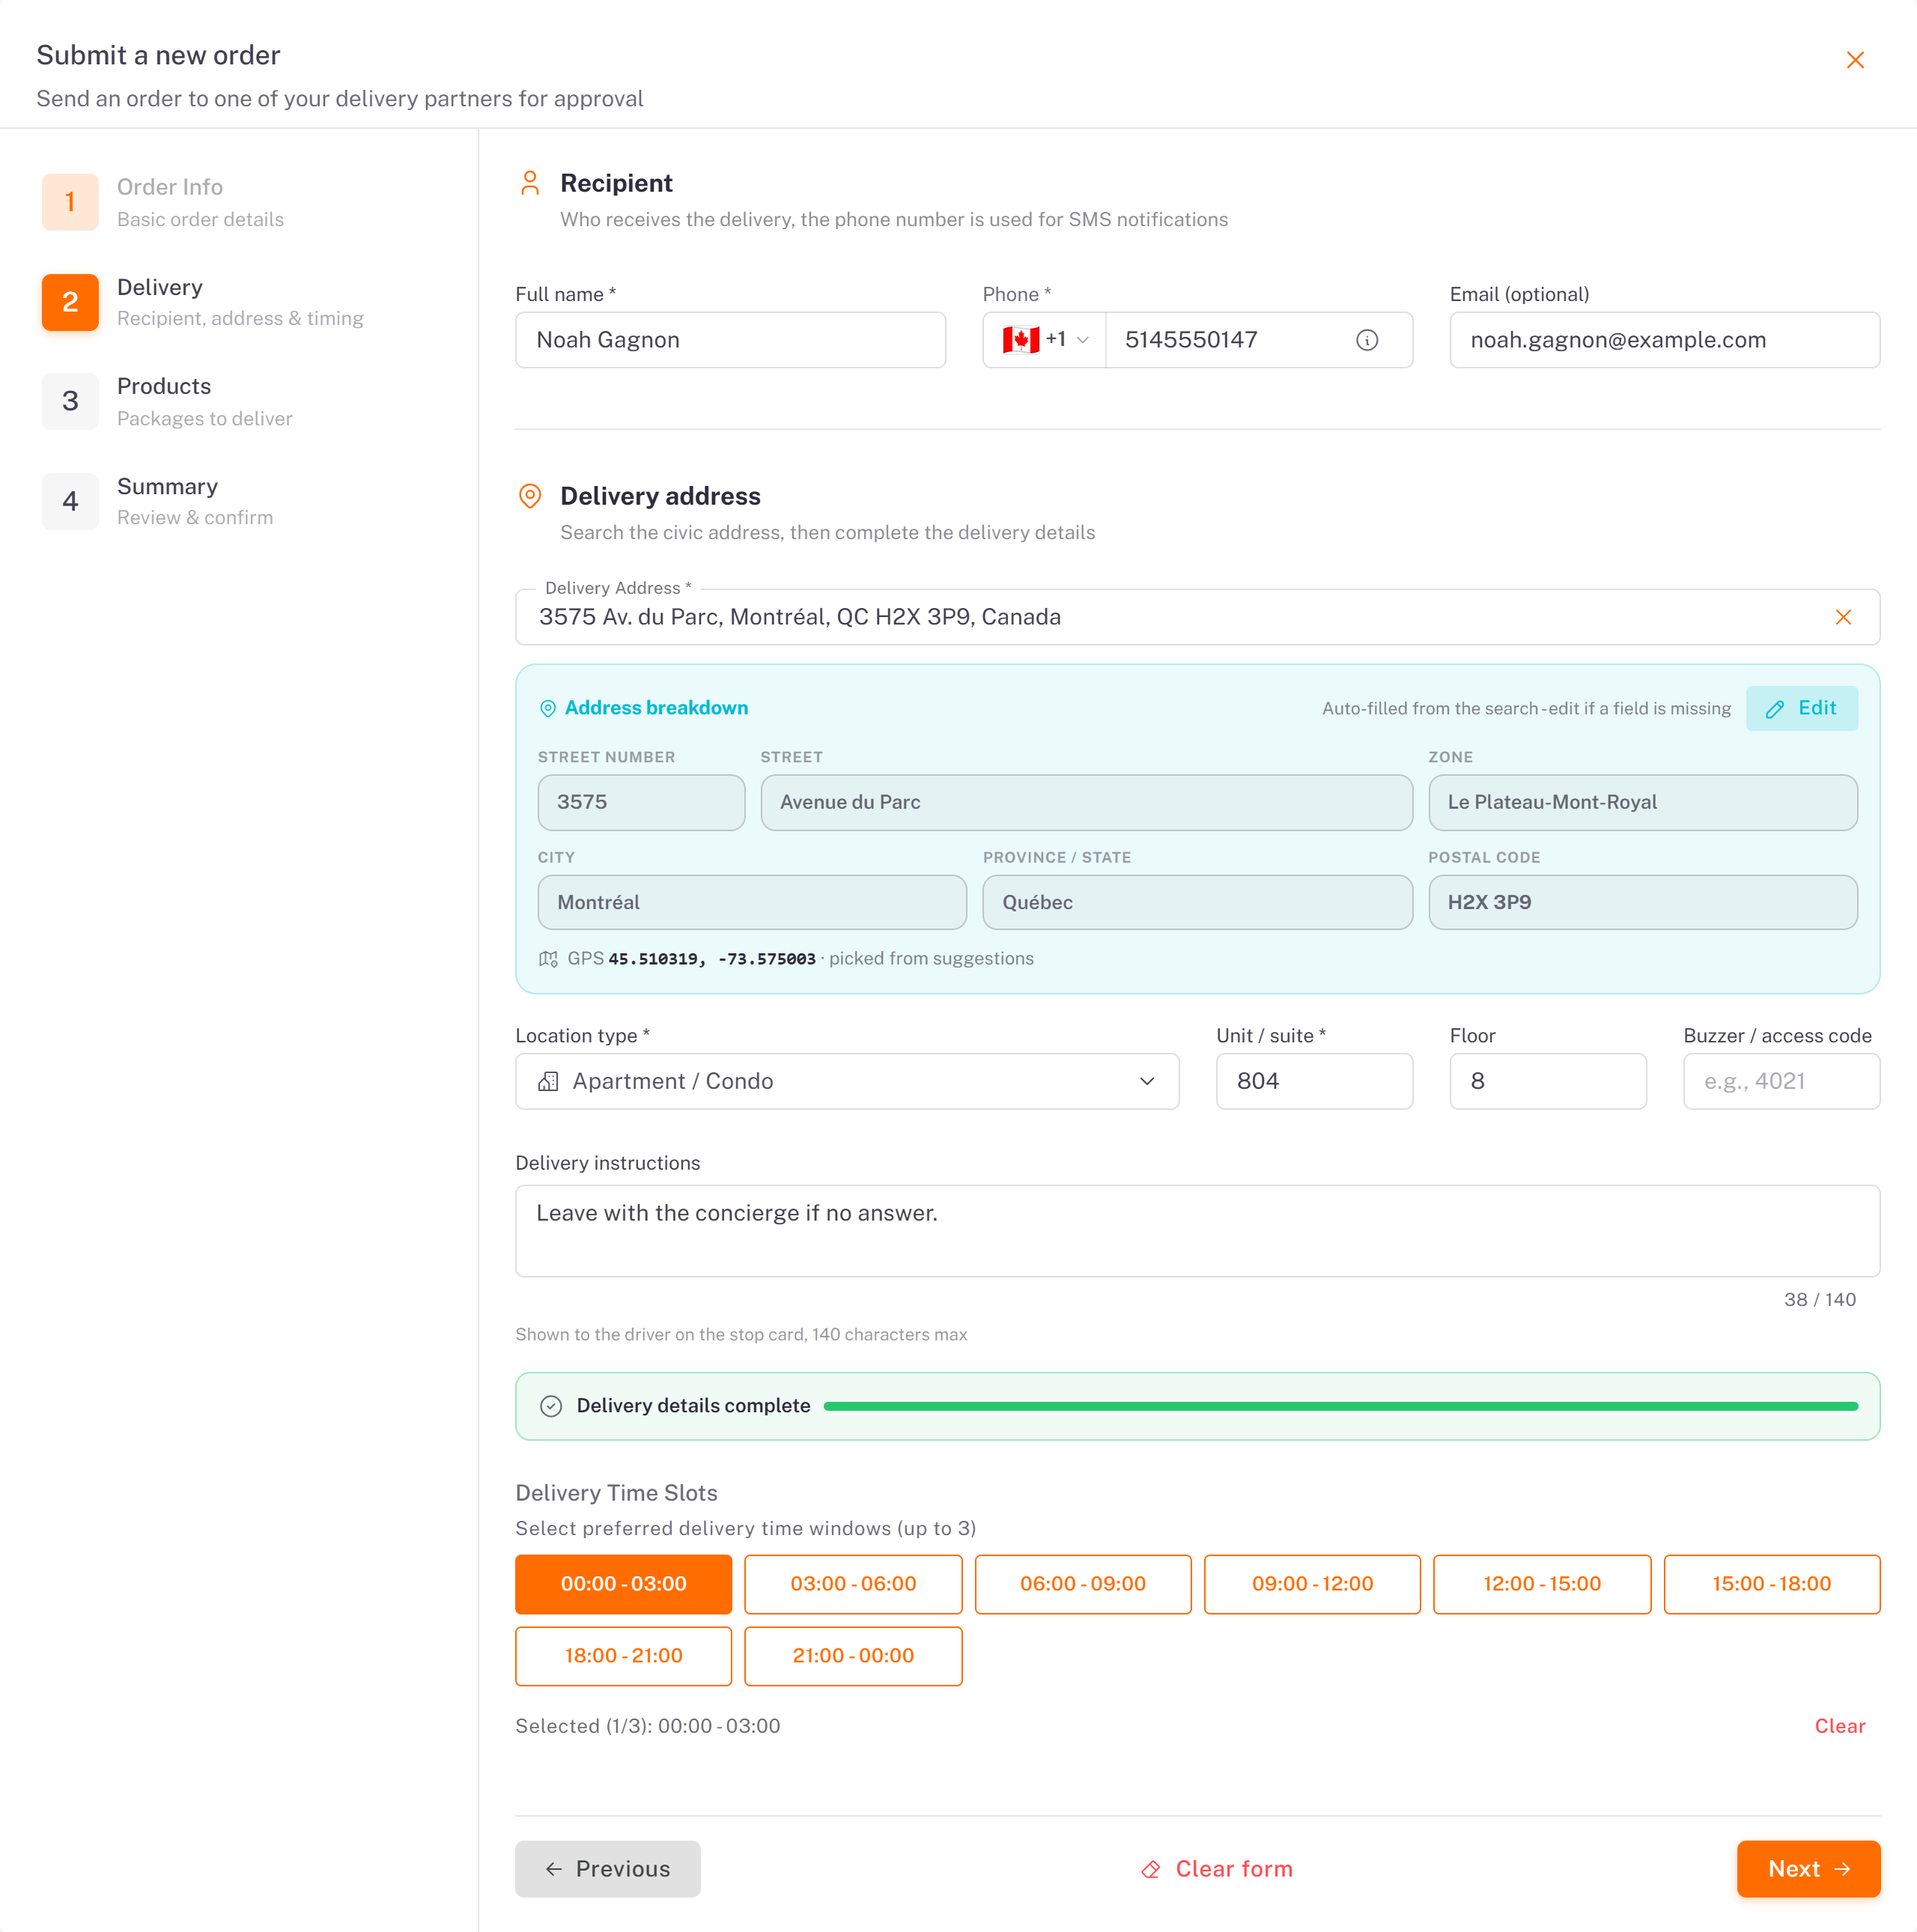1917x1932 pixels.
Task: Click the Delivery instructions text area
Action: [1197, 1231]
